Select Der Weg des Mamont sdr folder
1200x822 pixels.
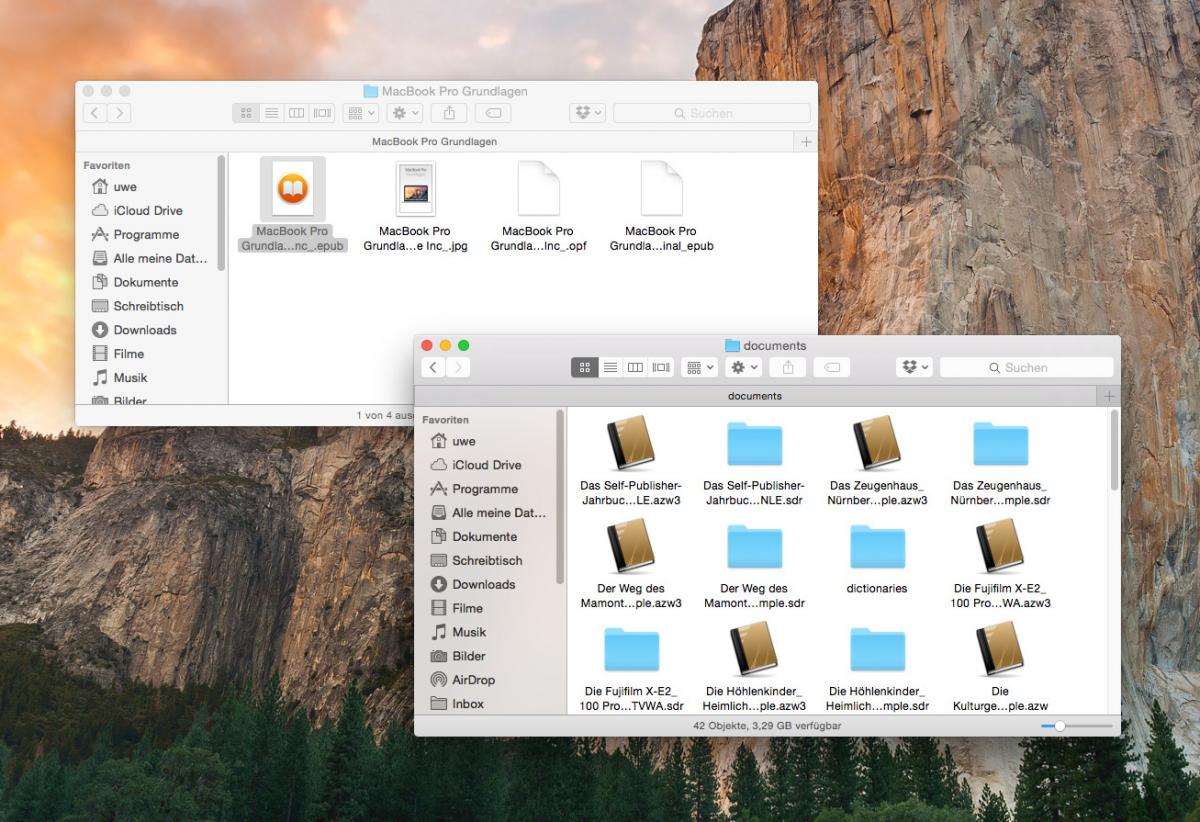(x=754, y=547)
